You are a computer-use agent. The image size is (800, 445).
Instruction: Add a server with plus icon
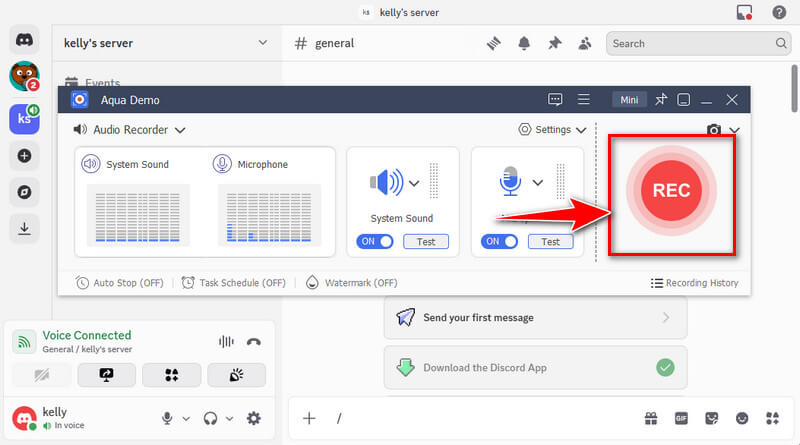(x=24, y=156)
